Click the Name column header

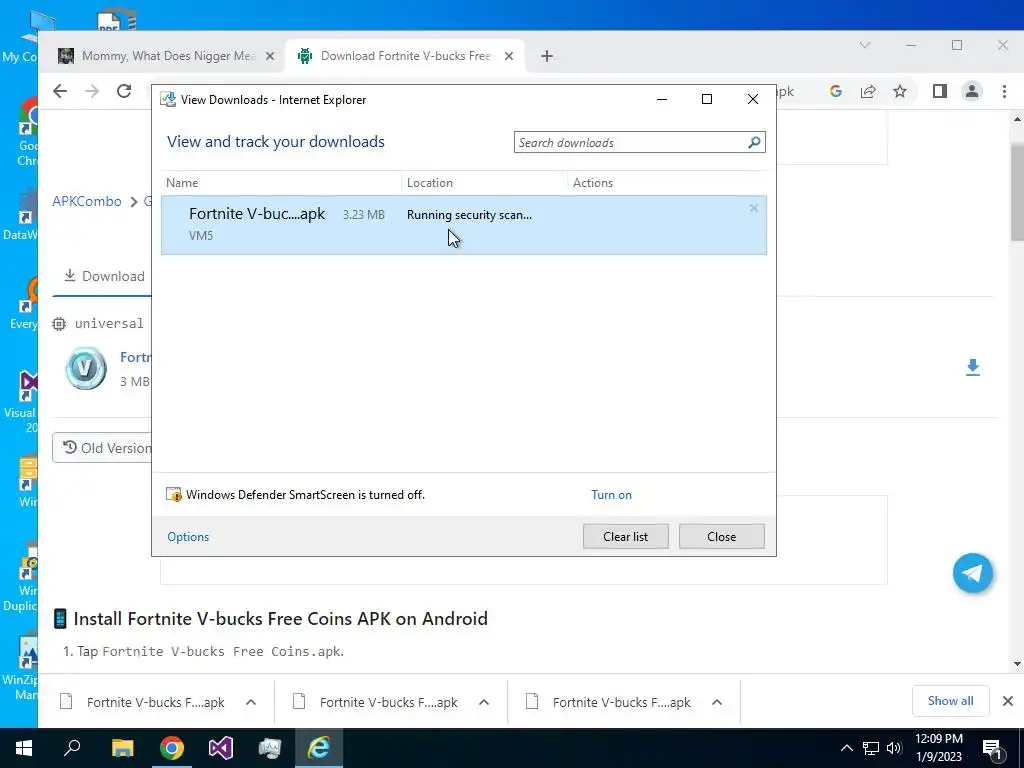pos(182,183)
